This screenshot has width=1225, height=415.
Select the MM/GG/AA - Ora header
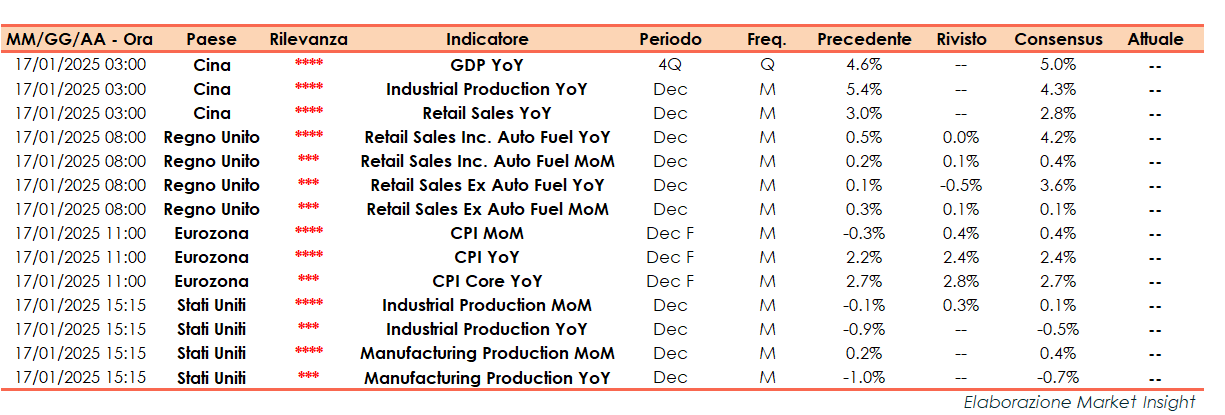(x=82, y=40)
